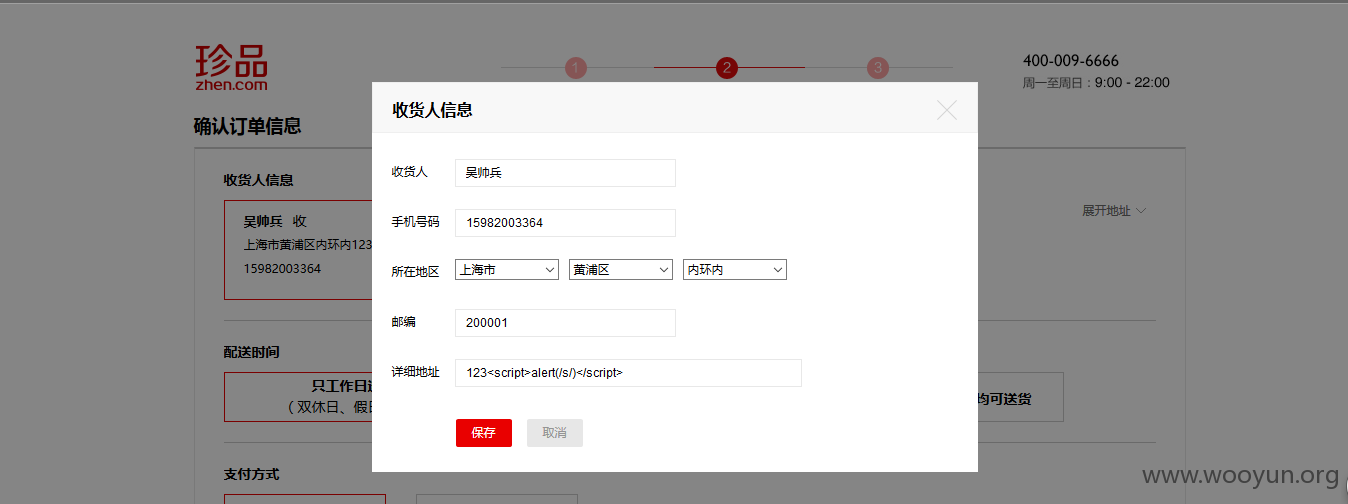
Task: Click the 确认订单信息 heading
Action: (248, 127)
